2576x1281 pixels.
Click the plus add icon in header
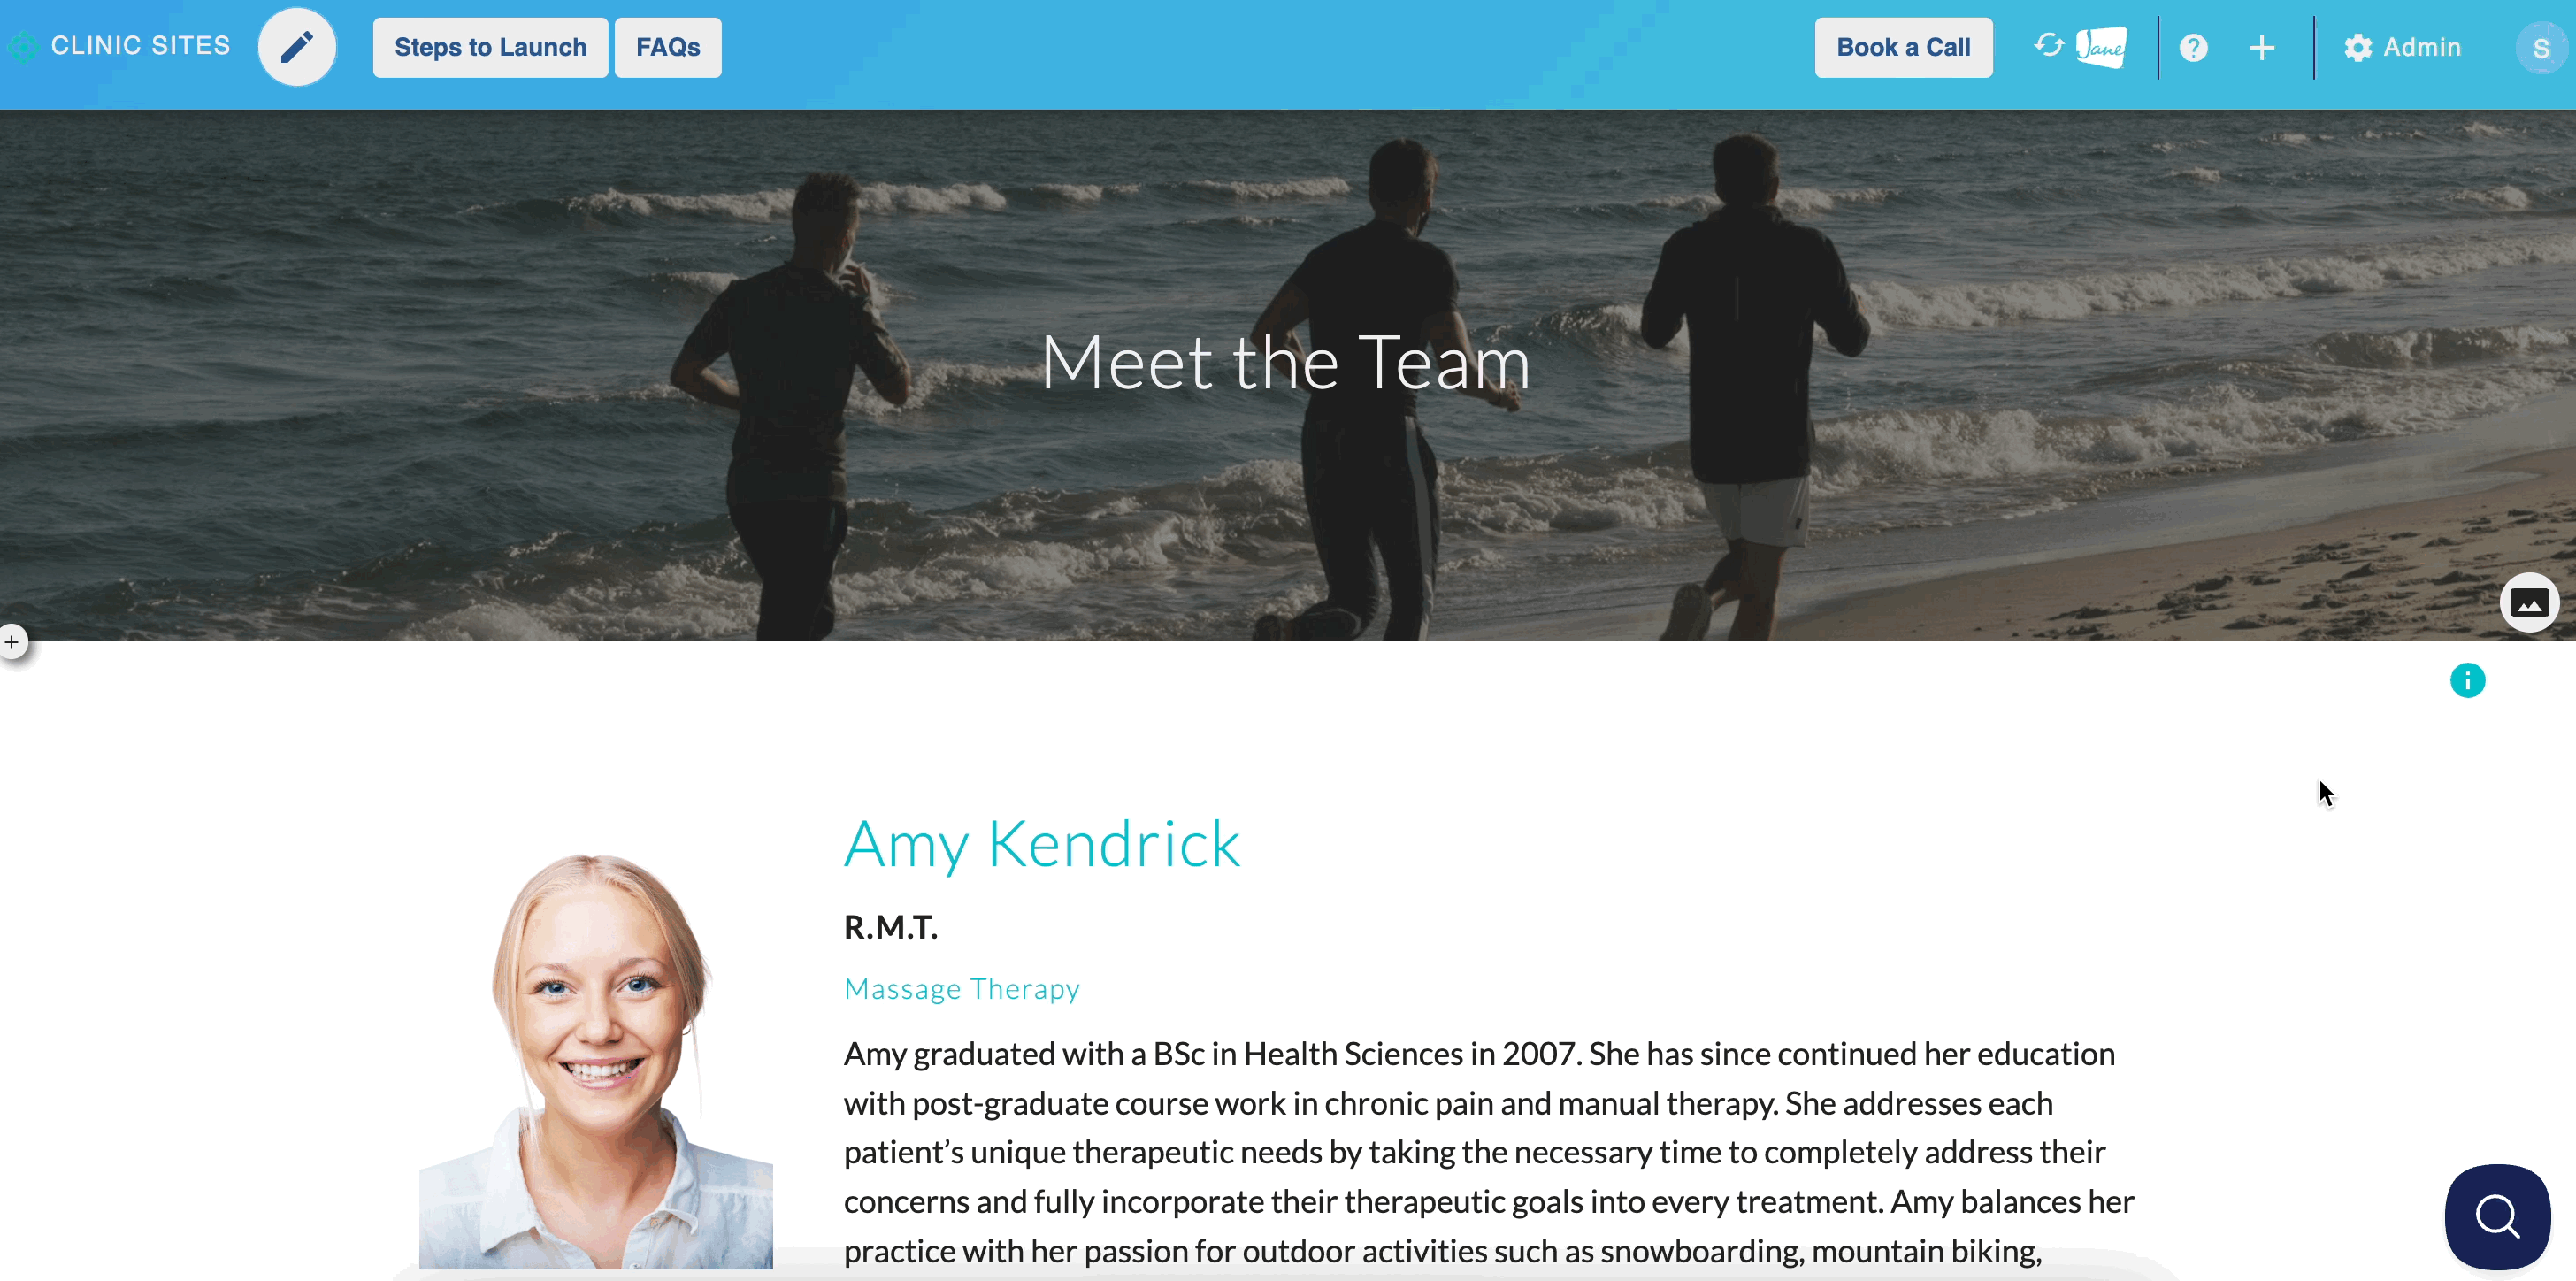click(2261, 48)
